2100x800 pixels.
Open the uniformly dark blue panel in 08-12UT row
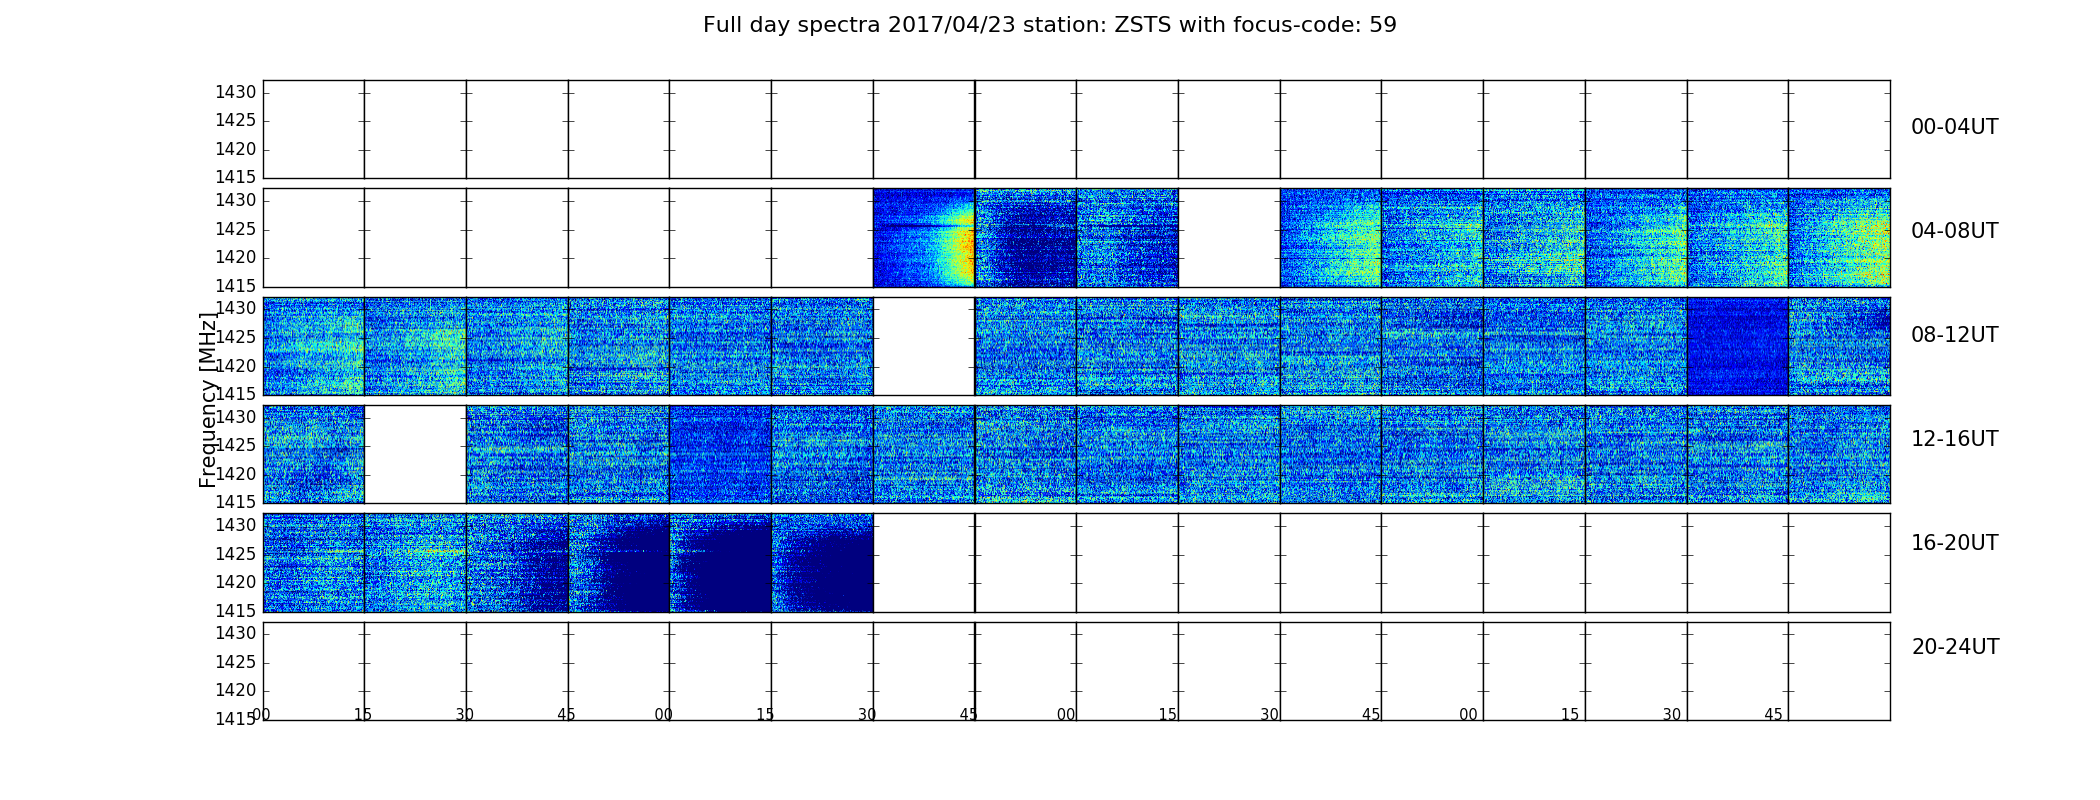click(1737, 346)
